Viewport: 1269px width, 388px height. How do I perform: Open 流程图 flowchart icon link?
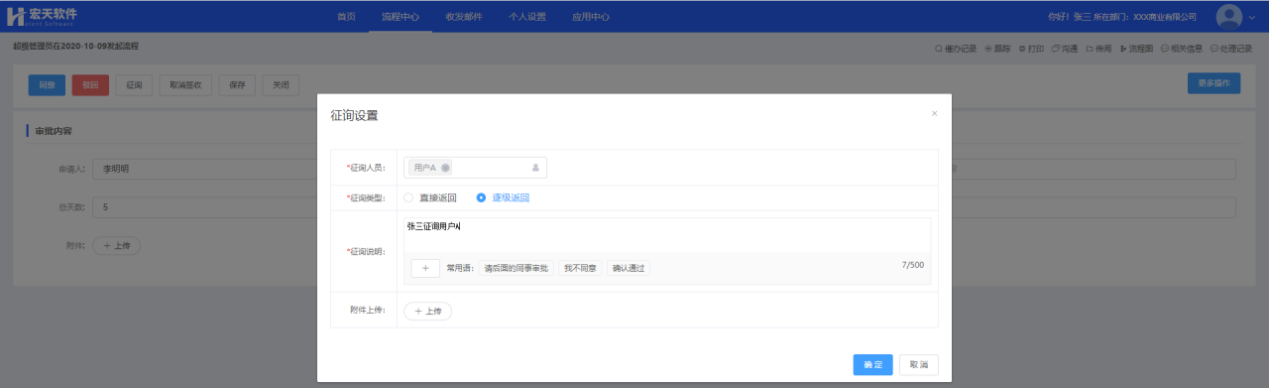click(x=1136, y=48)
